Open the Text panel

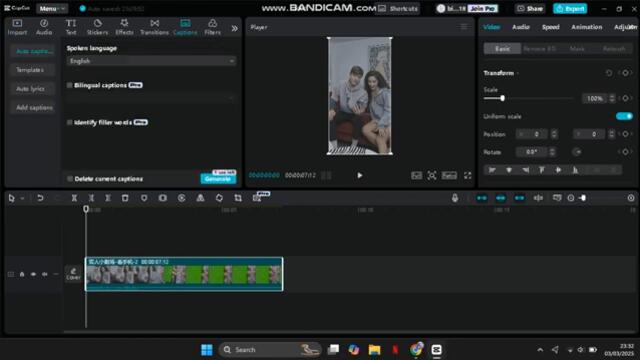[x=71, y=27]
